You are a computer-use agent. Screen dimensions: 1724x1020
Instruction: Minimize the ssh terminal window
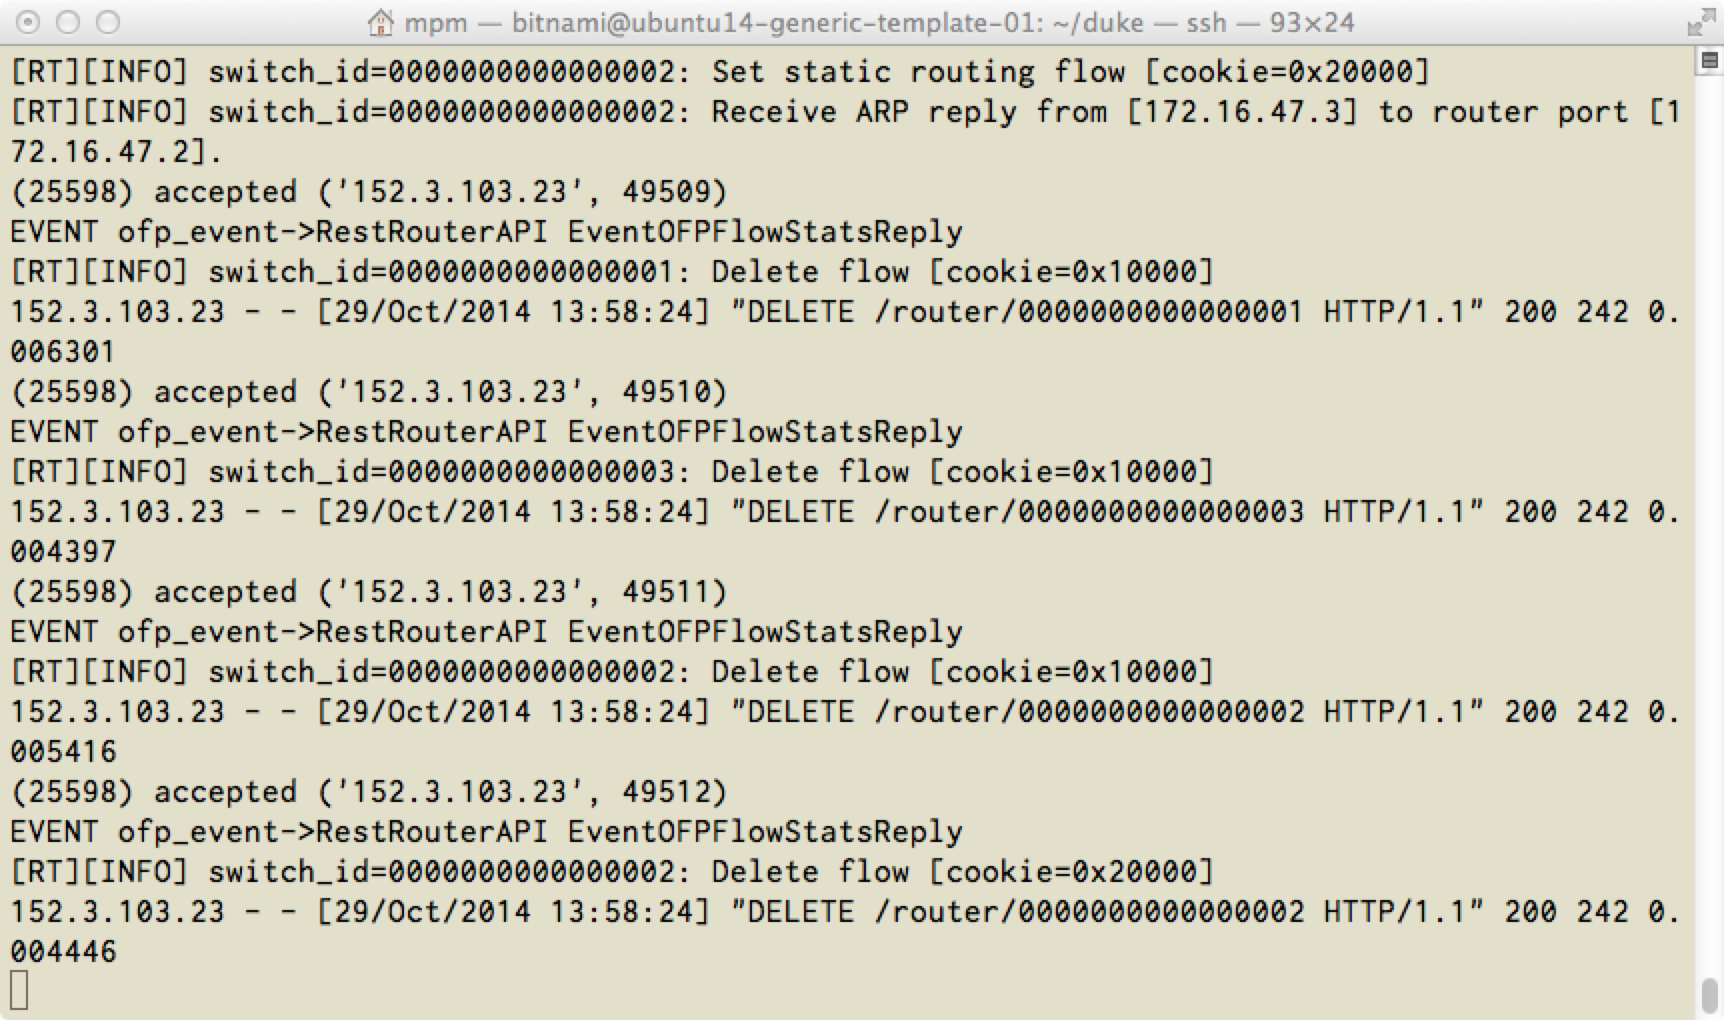pyautogui.click(x=68, y=22)
